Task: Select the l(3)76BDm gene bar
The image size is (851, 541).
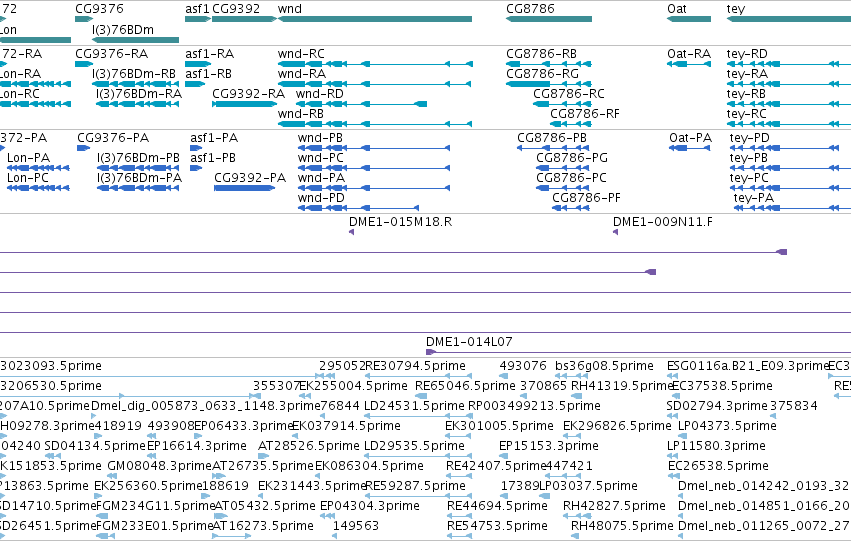Action: tap(136, 40)
